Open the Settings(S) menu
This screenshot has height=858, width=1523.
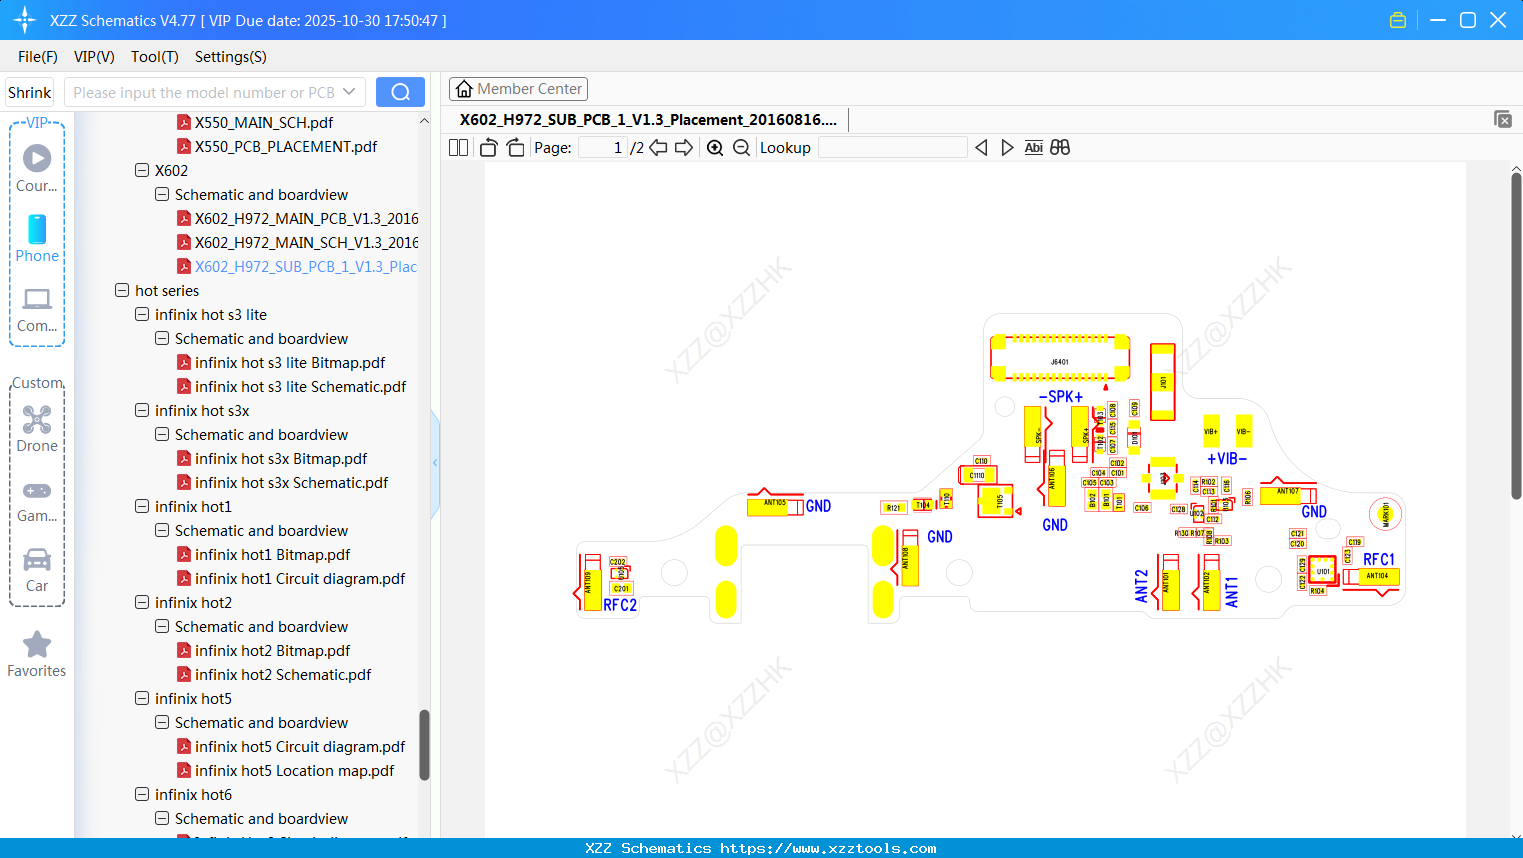[x=231, y=57]
